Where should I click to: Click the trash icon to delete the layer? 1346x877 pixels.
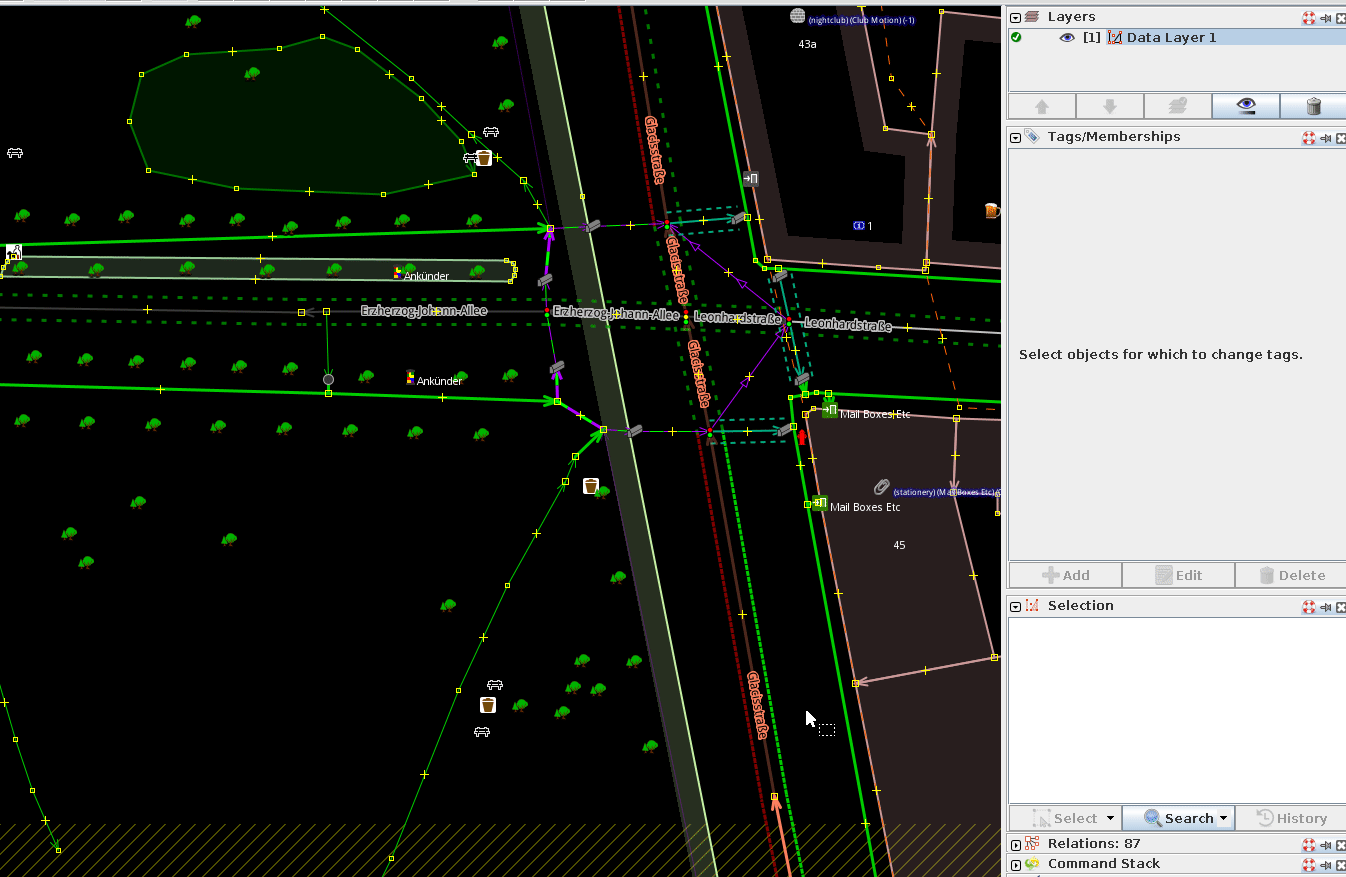(1312, 106)
